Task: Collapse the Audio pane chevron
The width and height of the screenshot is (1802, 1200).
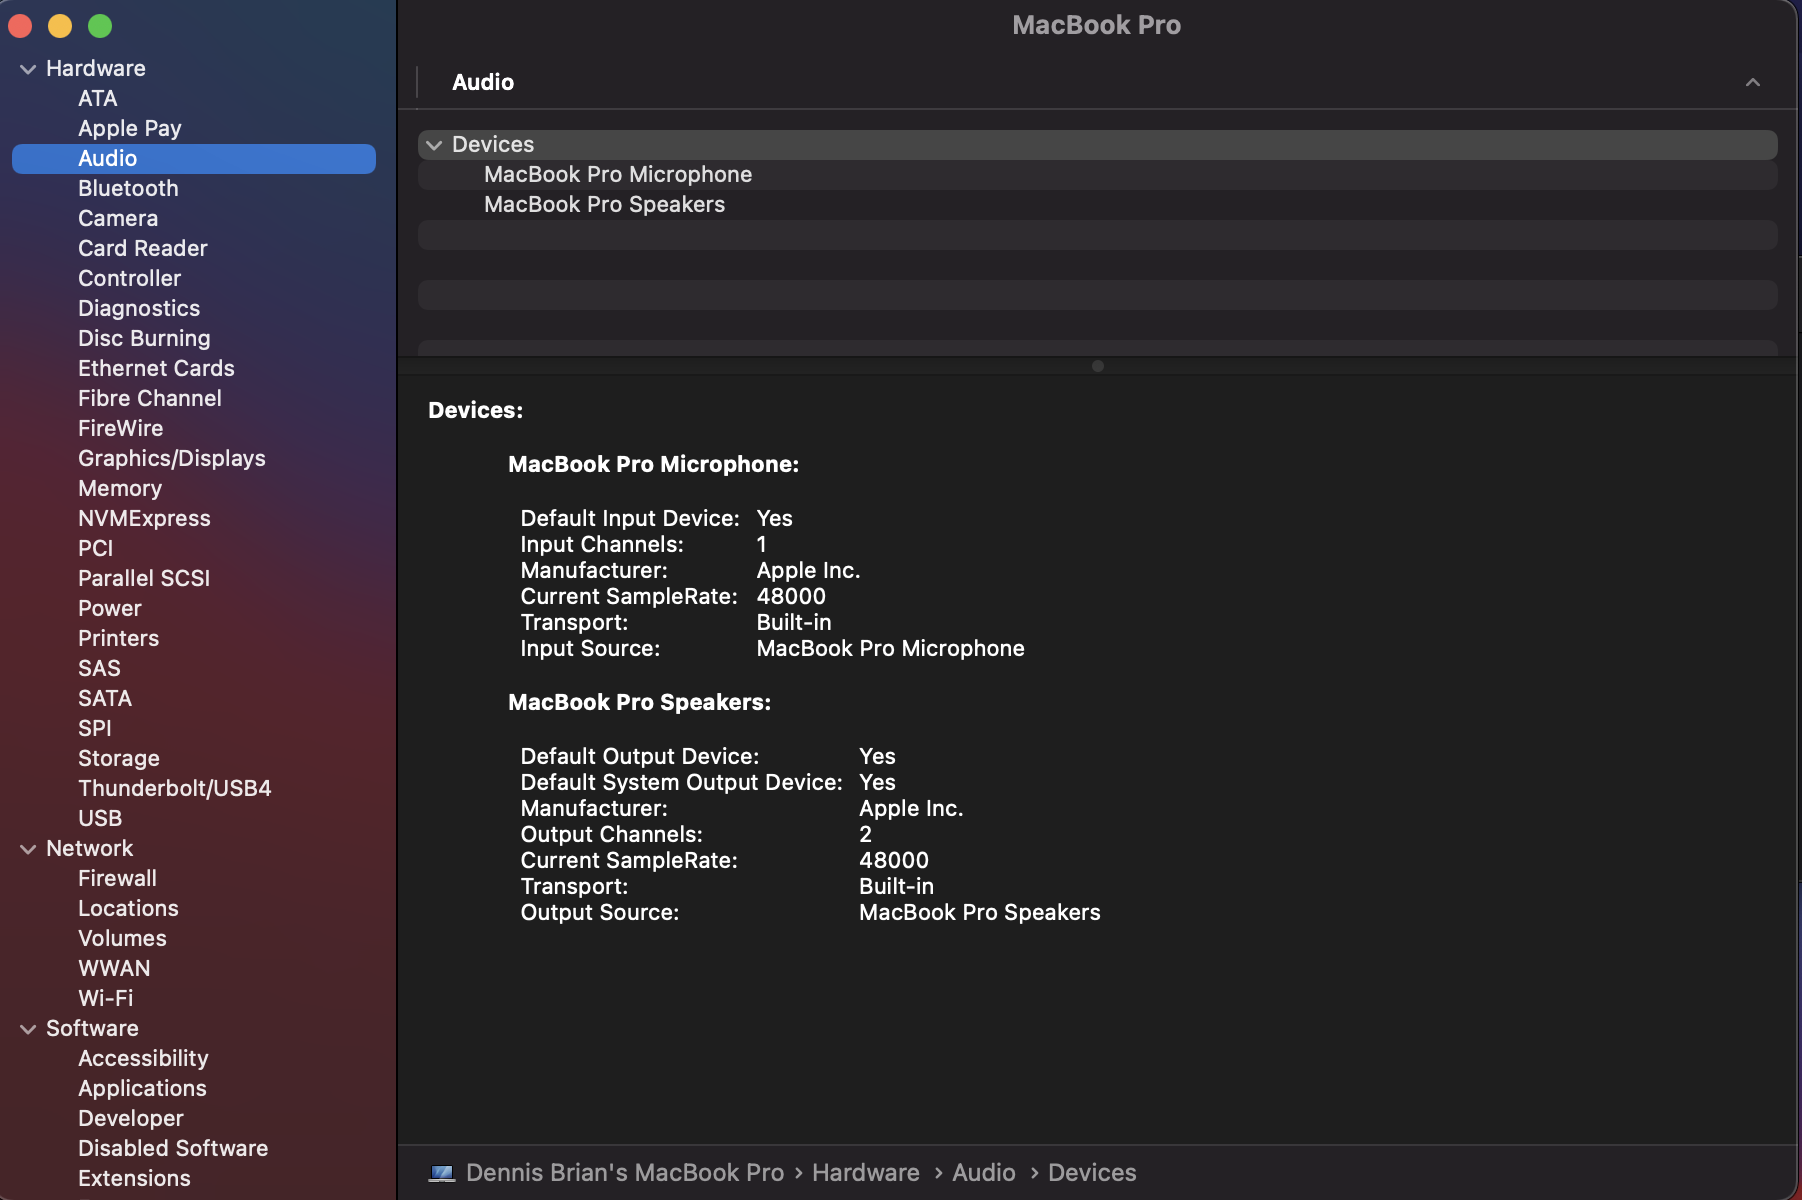Action: click(1752, 82)
